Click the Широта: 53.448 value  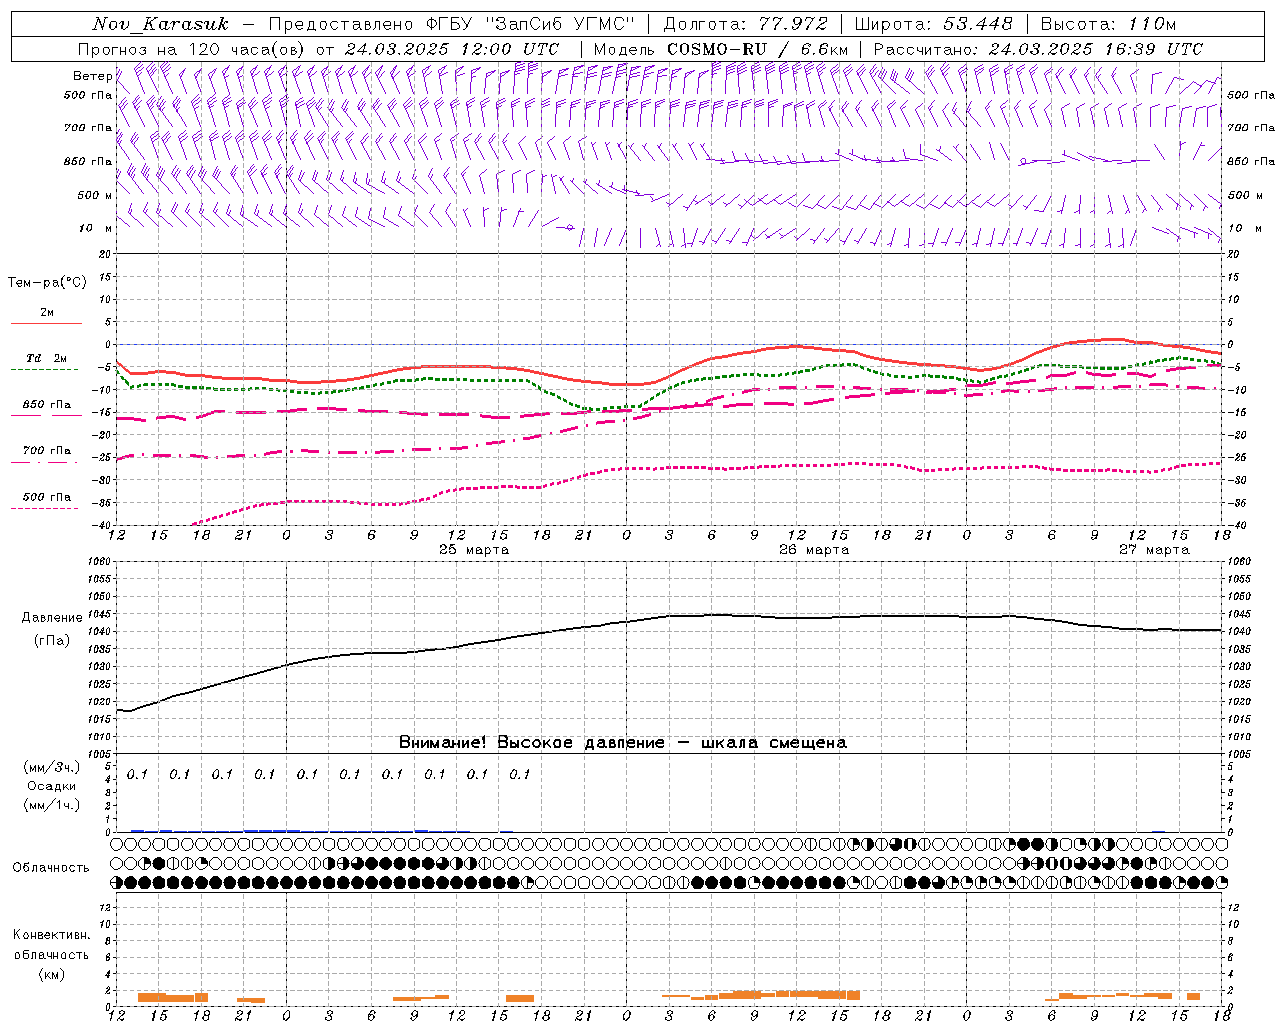pyautogui.click(x=933, y=24)
